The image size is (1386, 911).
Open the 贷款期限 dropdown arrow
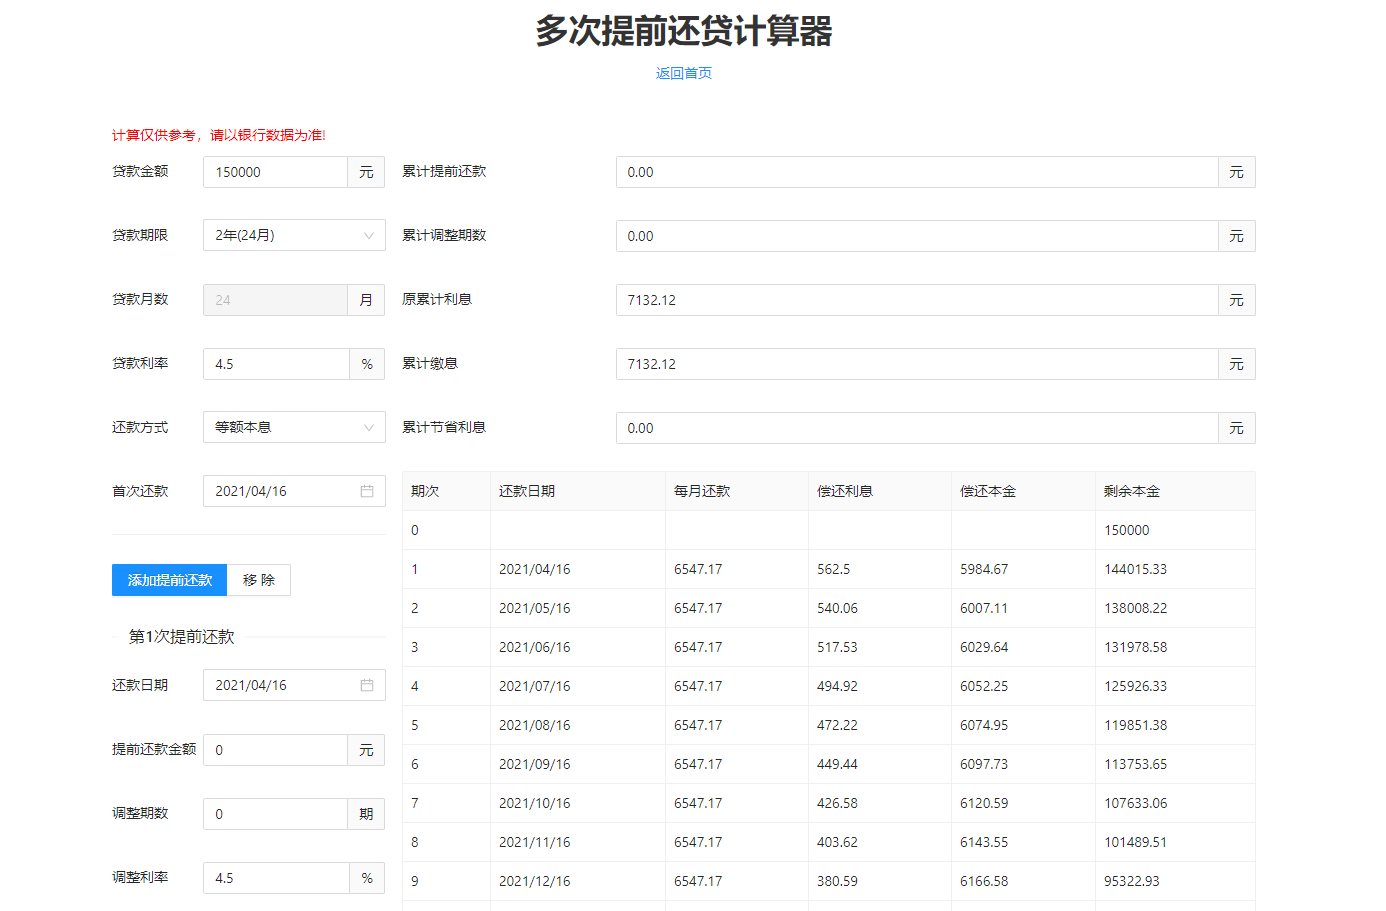point(368,236)
